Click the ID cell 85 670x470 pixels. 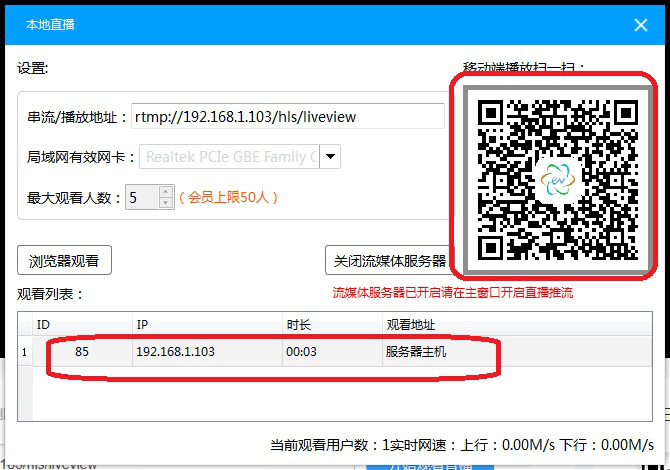(x=82, y=352)
